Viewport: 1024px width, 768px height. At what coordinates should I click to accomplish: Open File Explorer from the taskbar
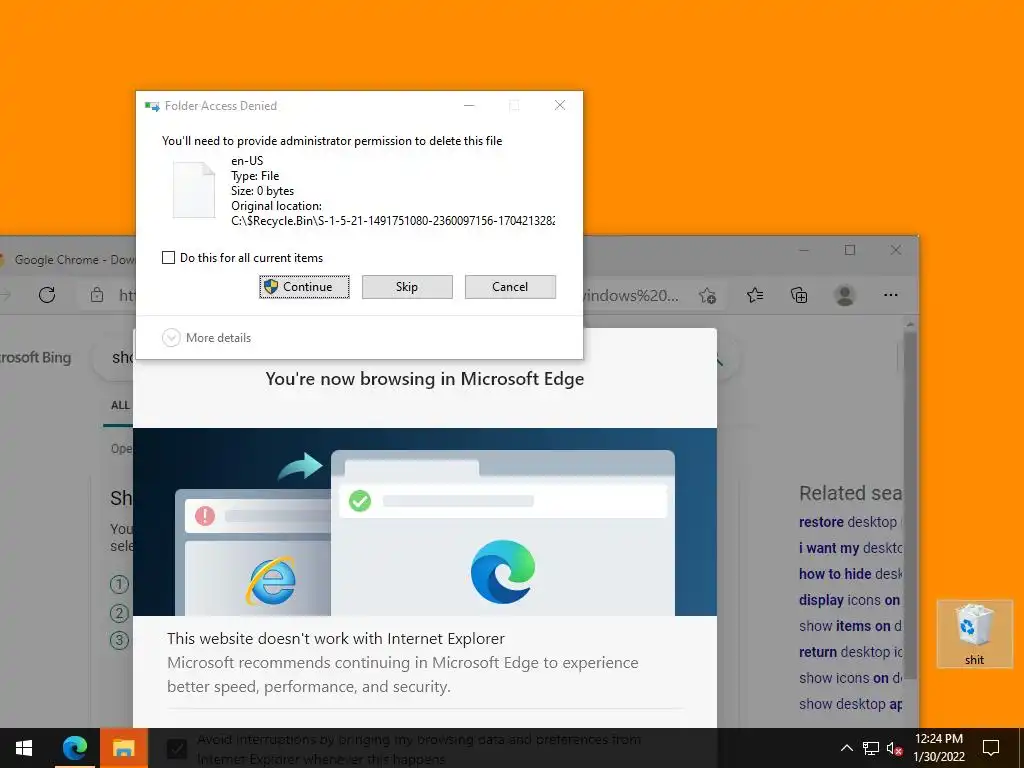click(123, 748)
